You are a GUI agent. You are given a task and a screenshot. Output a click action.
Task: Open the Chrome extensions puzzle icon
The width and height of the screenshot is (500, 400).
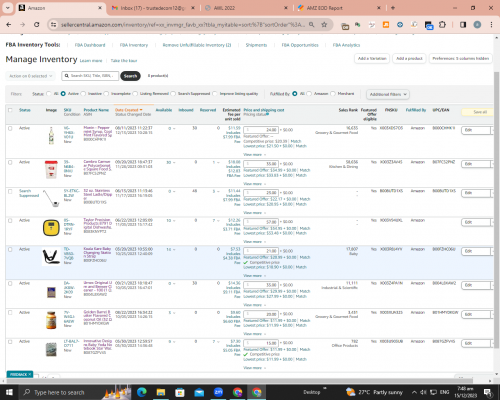pos(442,25)
